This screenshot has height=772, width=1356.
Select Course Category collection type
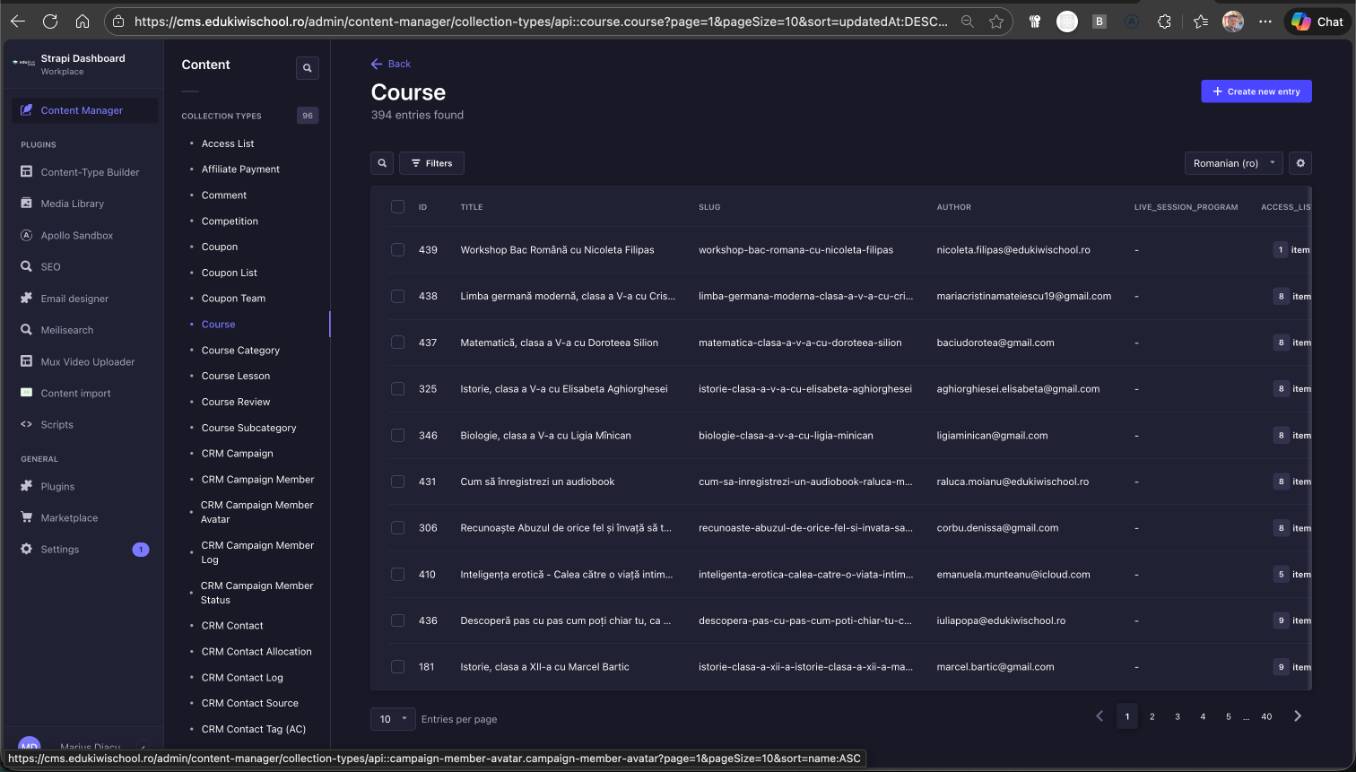tap(240, 350)
